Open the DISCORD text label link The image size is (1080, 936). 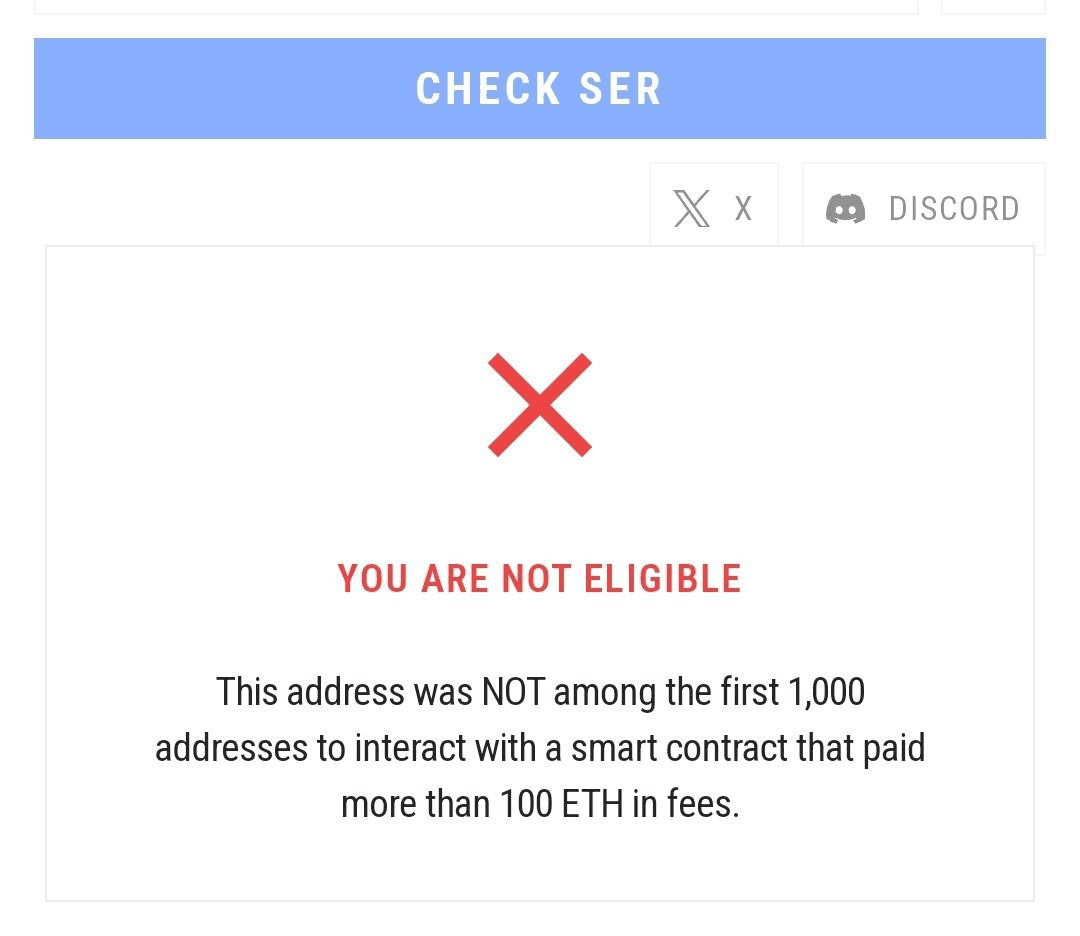pos(954,209)
